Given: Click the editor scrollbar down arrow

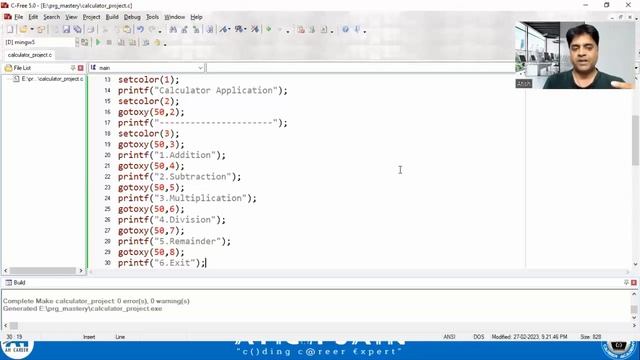Looking at the screenshot, I should click(636, 264).
